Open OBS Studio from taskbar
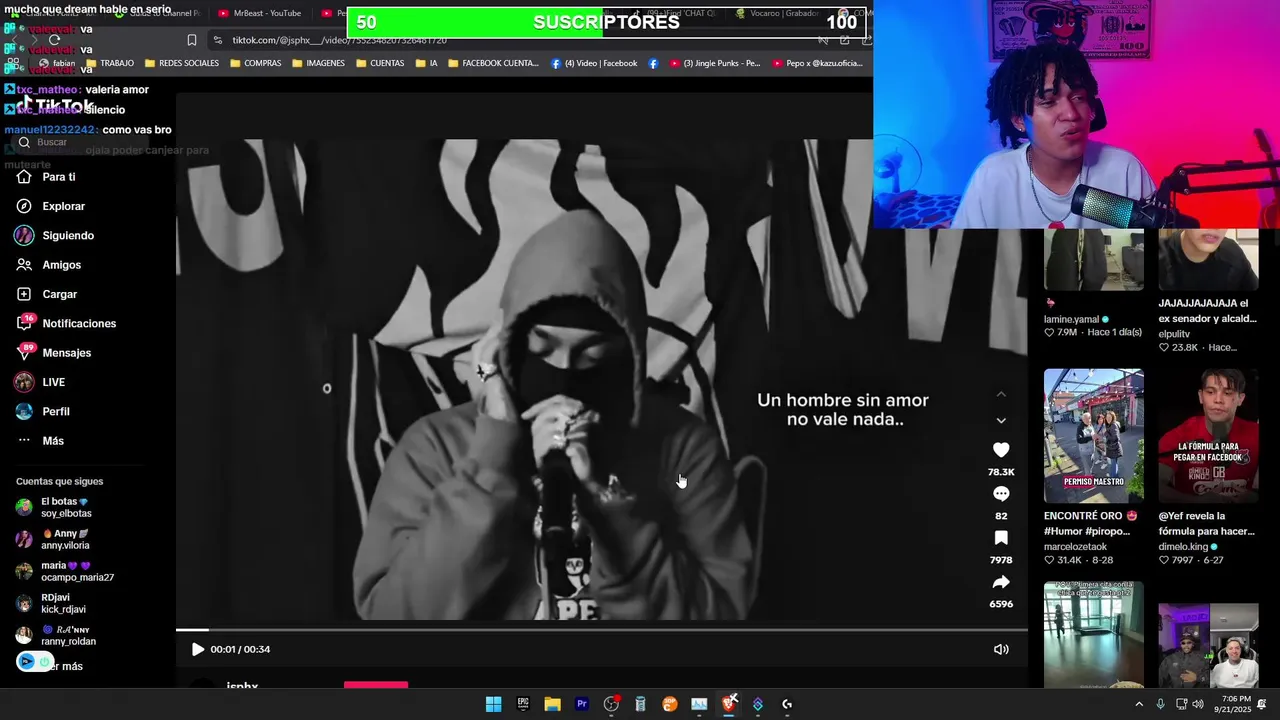The height and width of the screenshot is (720, 1280). (x=611, y=704)
